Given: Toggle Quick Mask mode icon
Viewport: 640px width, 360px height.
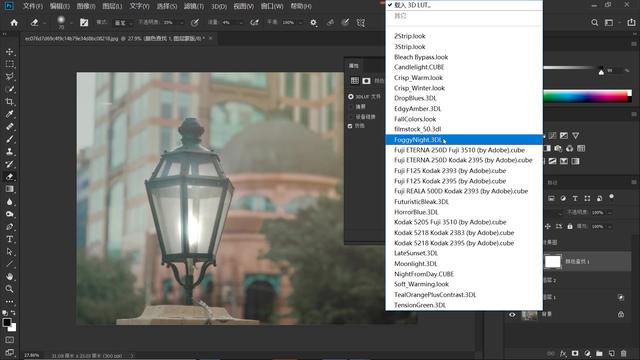Looking at the screenshot, I should 10,340.
